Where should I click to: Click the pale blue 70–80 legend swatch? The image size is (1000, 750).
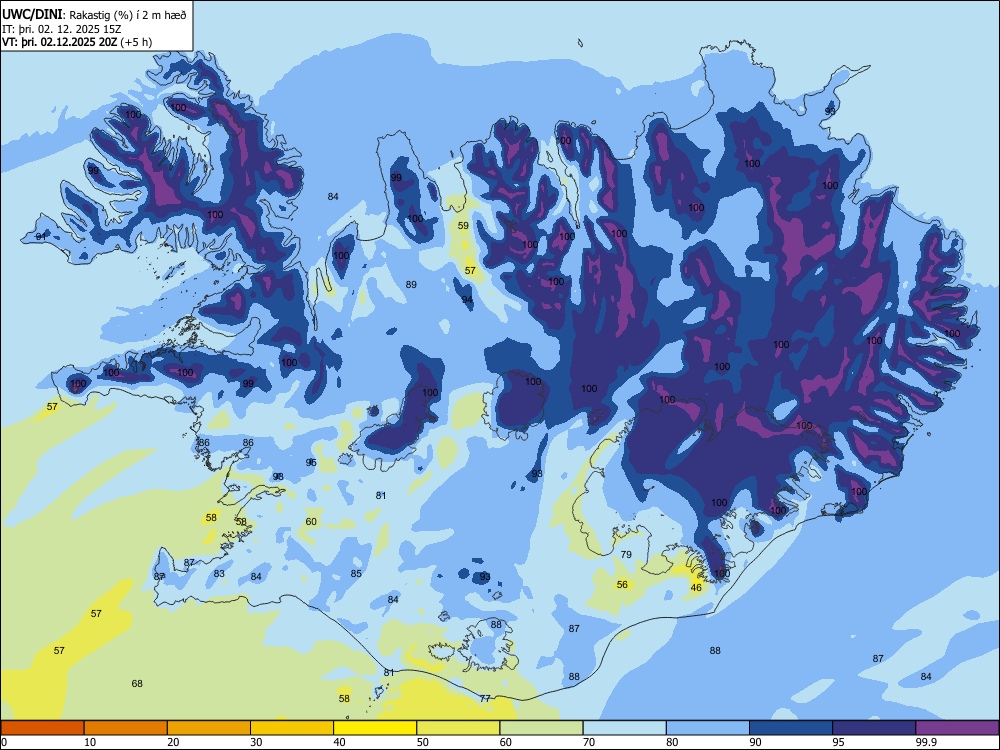coord(624,728)
